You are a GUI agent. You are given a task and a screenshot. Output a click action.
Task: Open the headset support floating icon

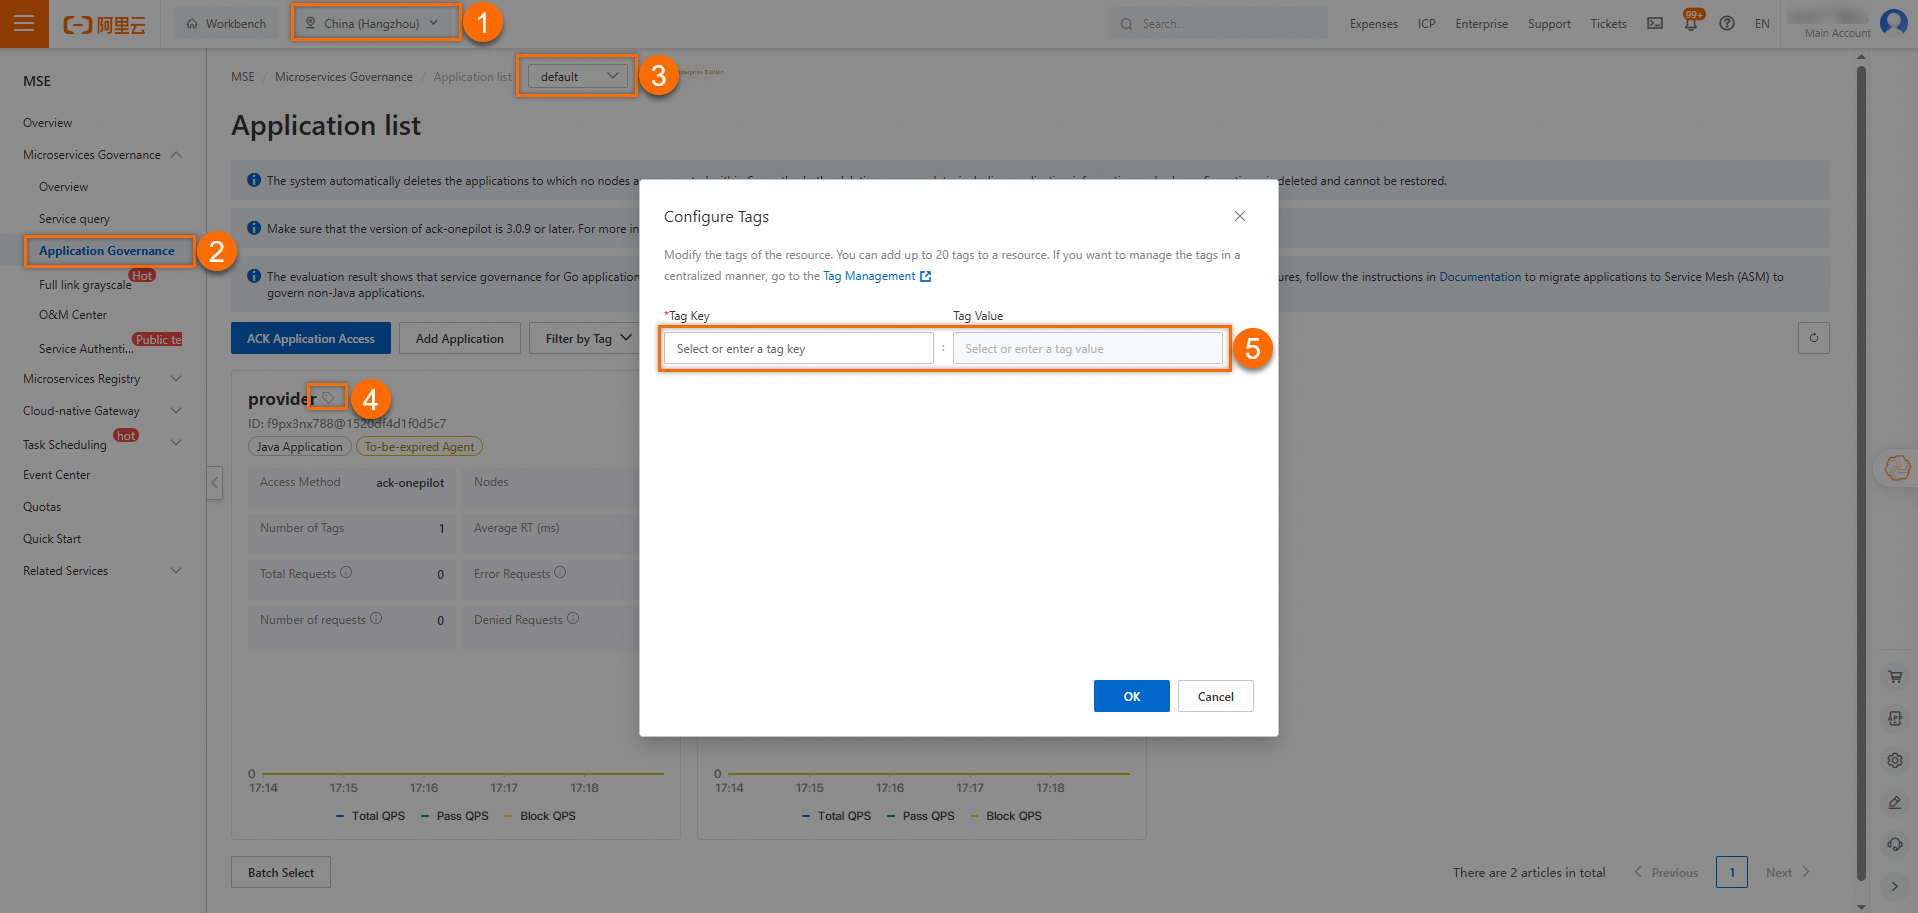coord(1895,845)
